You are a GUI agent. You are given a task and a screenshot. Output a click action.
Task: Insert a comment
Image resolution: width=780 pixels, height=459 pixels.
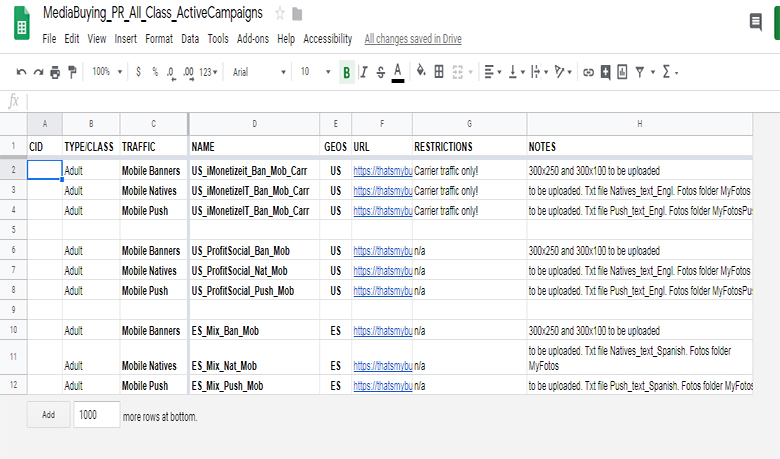click(x=605, y=73)
